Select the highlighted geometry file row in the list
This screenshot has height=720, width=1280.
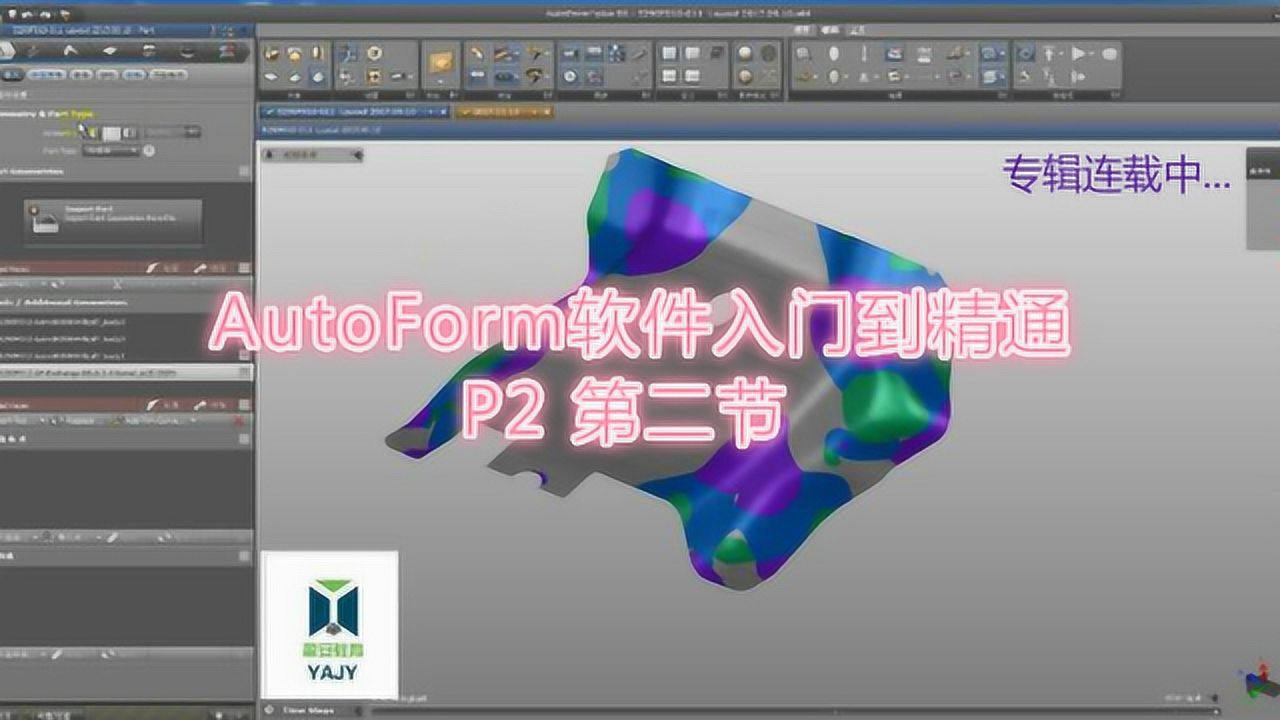click(x=120, y=371)
